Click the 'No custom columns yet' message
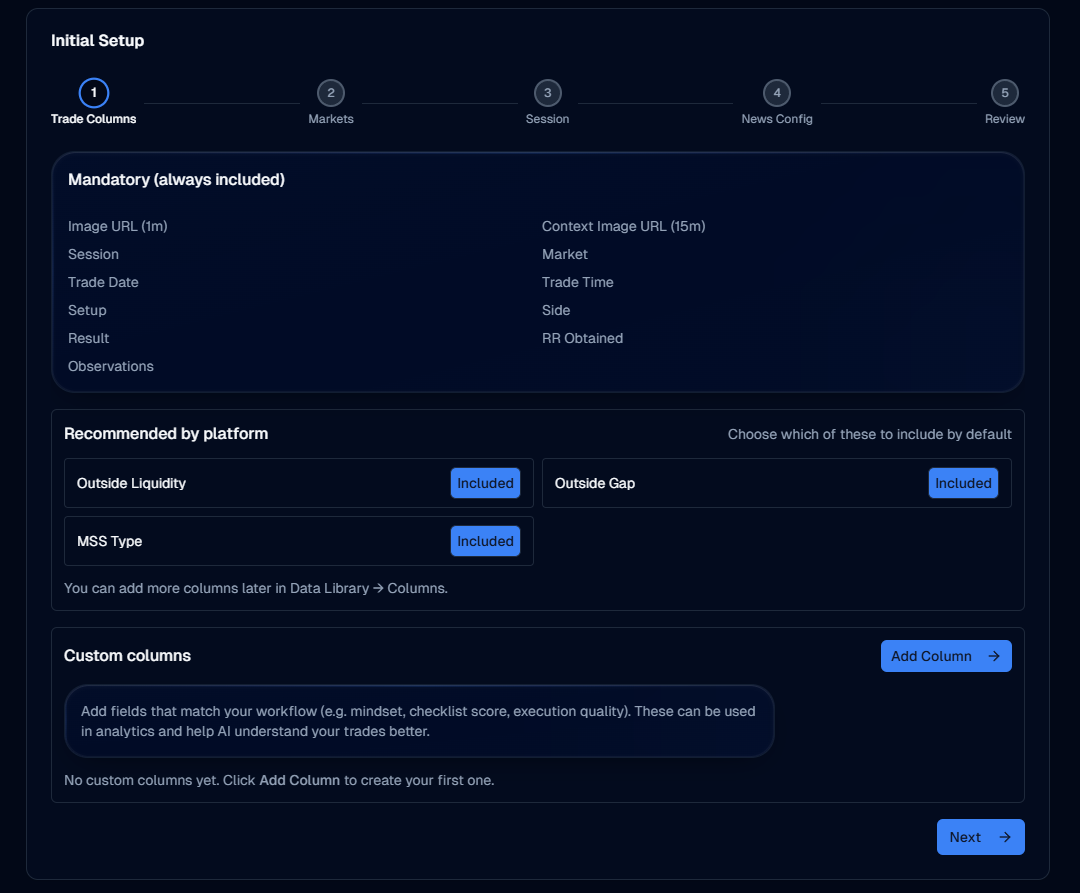This screenshot has width=1080, height=893. tap(279, 780)
